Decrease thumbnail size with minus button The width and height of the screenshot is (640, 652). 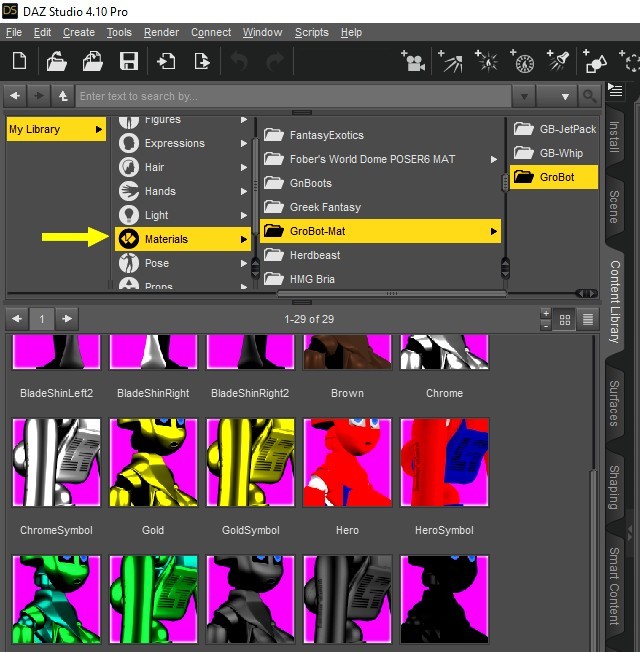(x=546, y=326)
